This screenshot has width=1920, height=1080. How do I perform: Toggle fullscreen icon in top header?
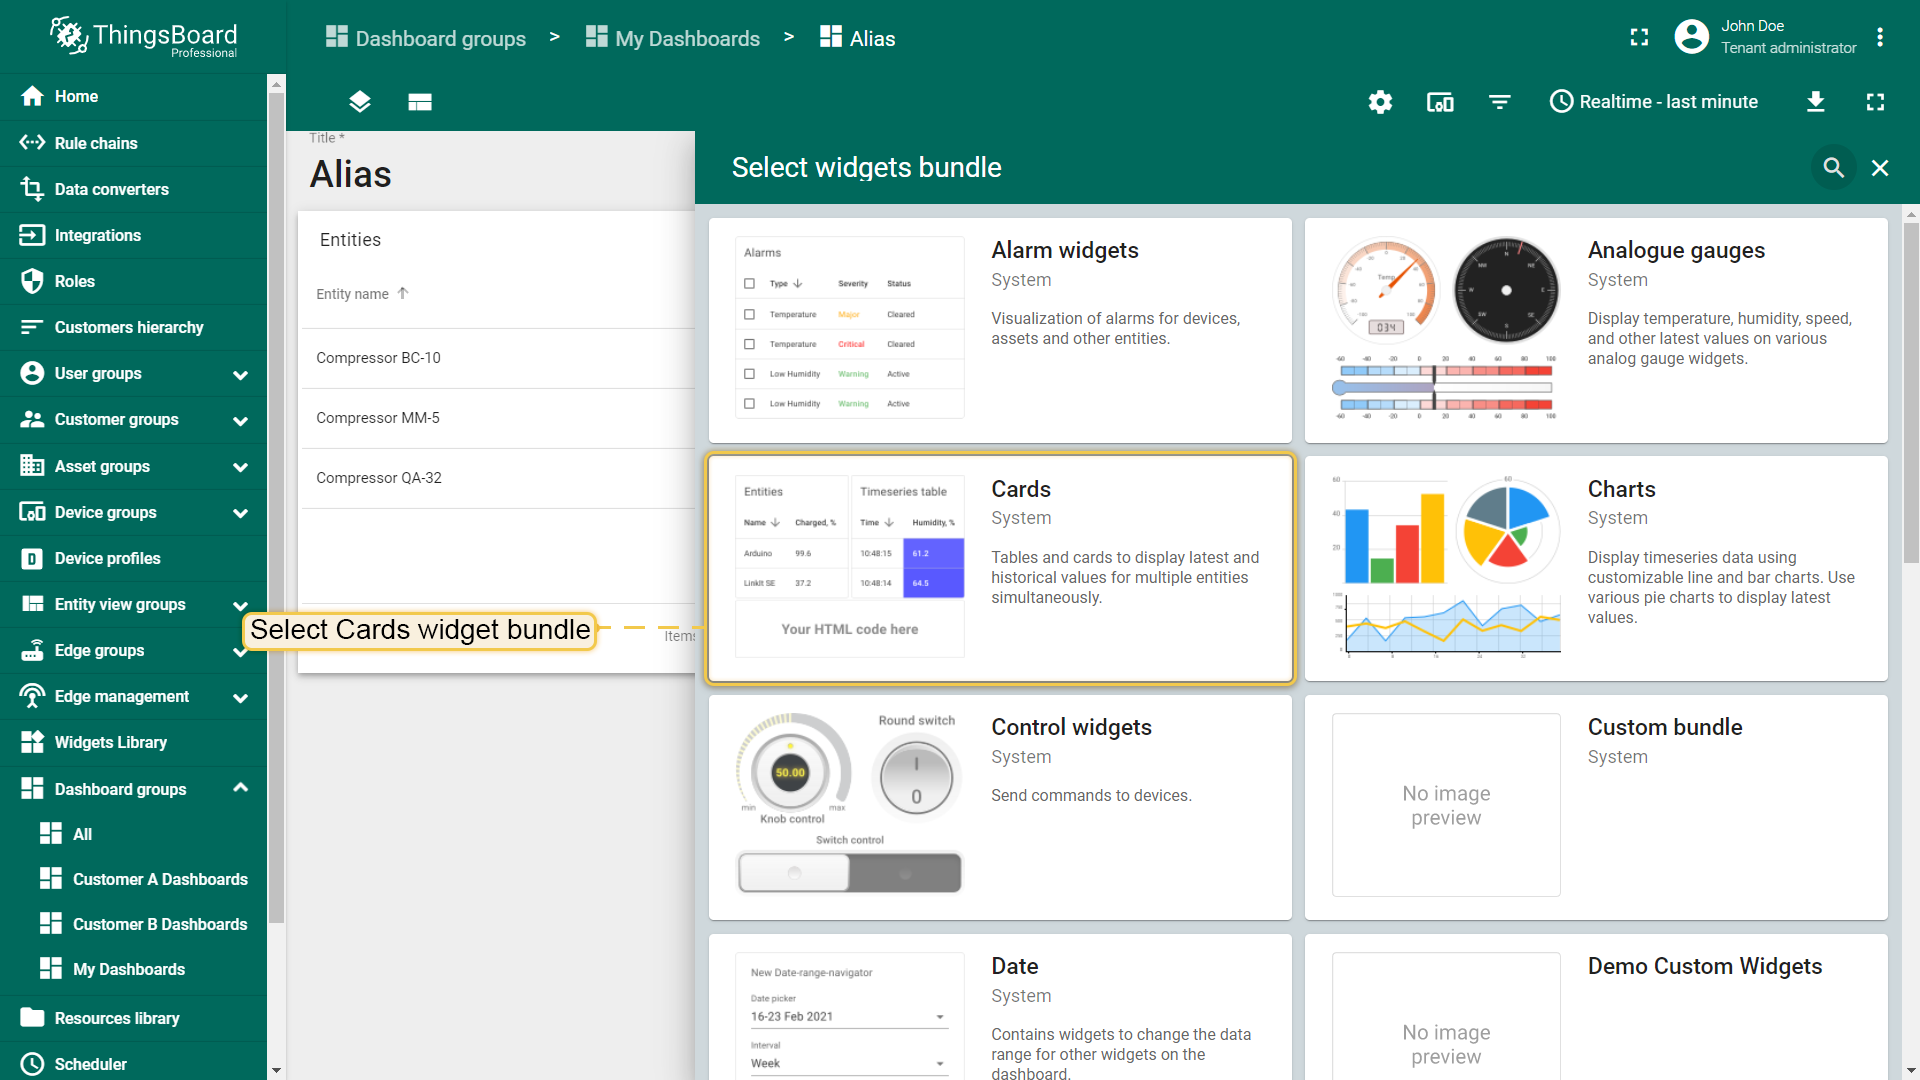pos(1639,38)
